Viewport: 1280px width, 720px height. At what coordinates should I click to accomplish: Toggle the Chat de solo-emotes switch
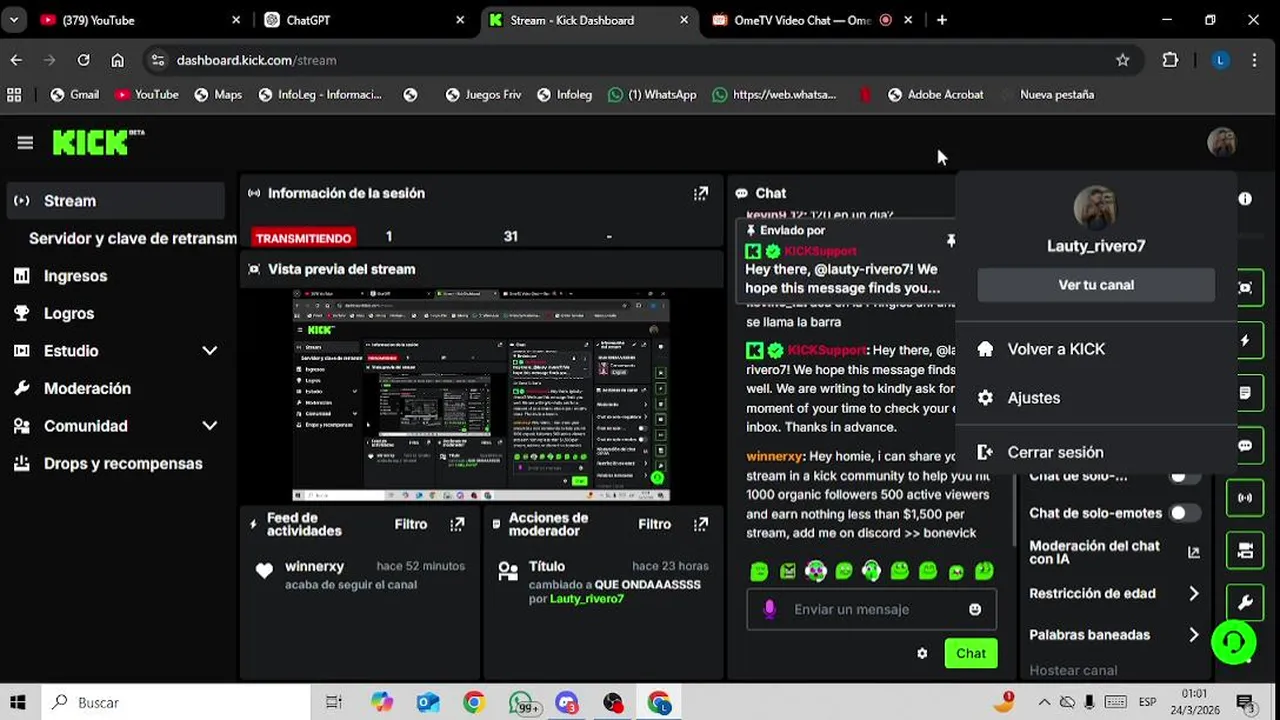tap(1184, 513)
